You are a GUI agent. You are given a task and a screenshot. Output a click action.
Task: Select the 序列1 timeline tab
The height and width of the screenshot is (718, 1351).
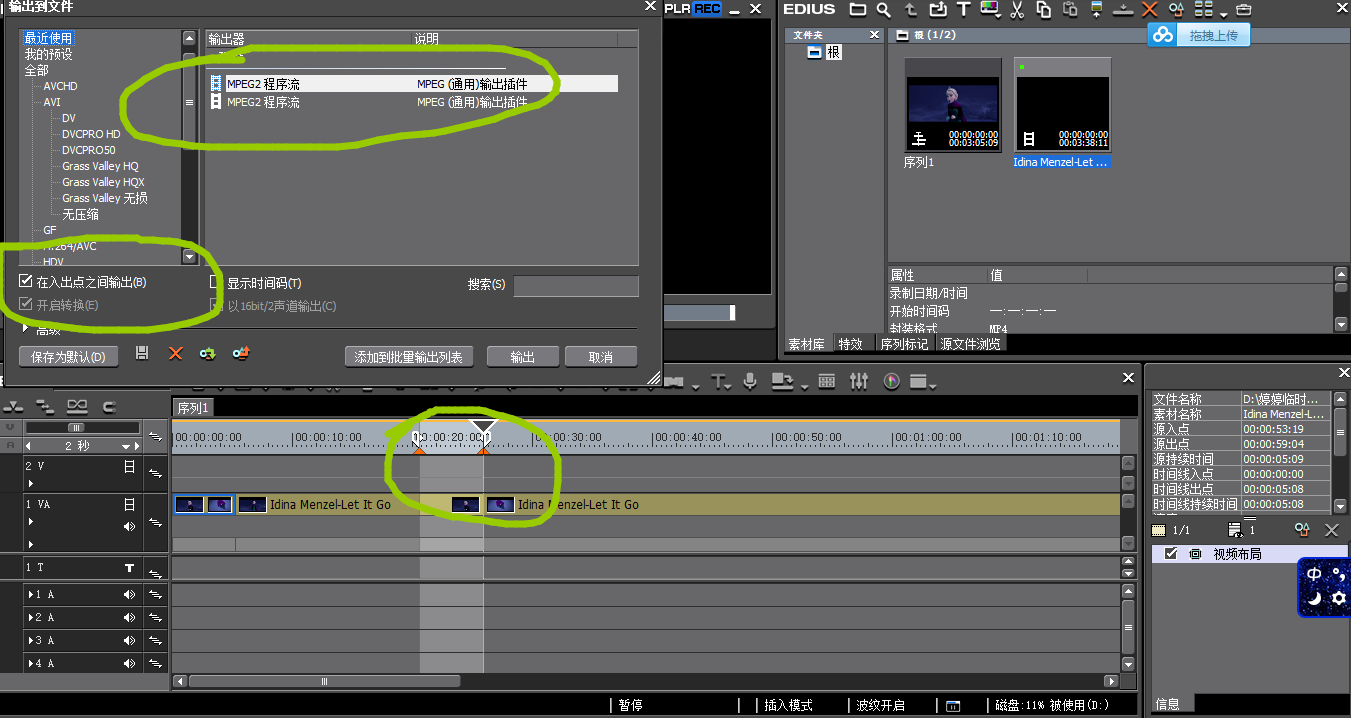pos(193,408)
